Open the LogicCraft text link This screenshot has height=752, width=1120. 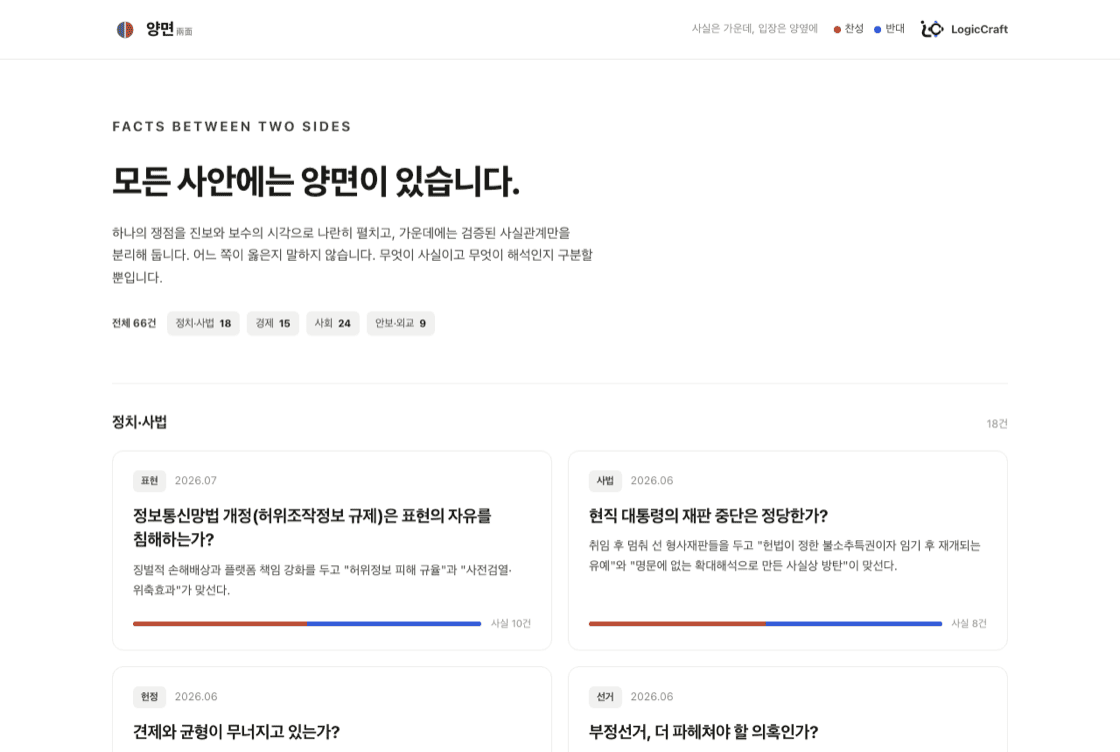(979, 29)
